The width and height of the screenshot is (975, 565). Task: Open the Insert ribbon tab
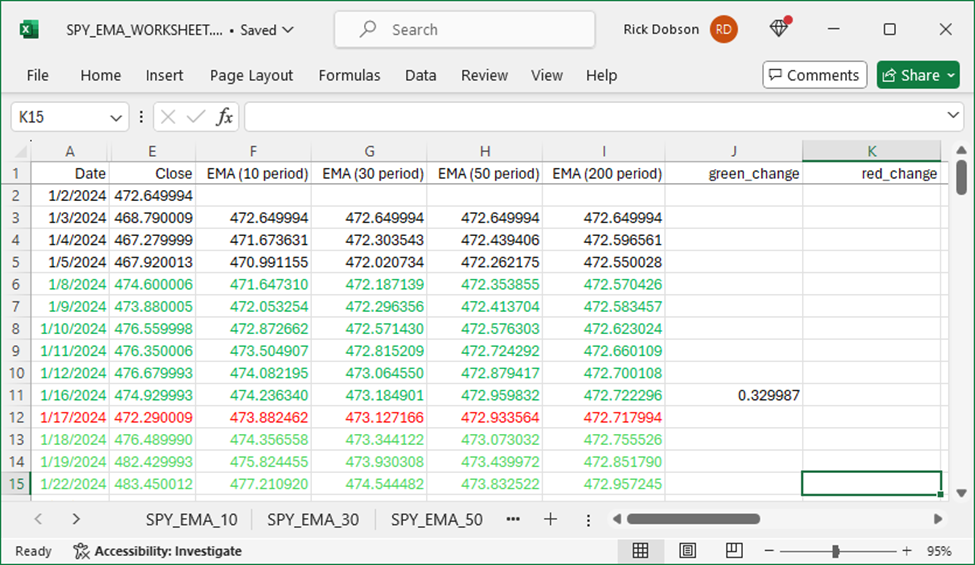pos(164,75)
